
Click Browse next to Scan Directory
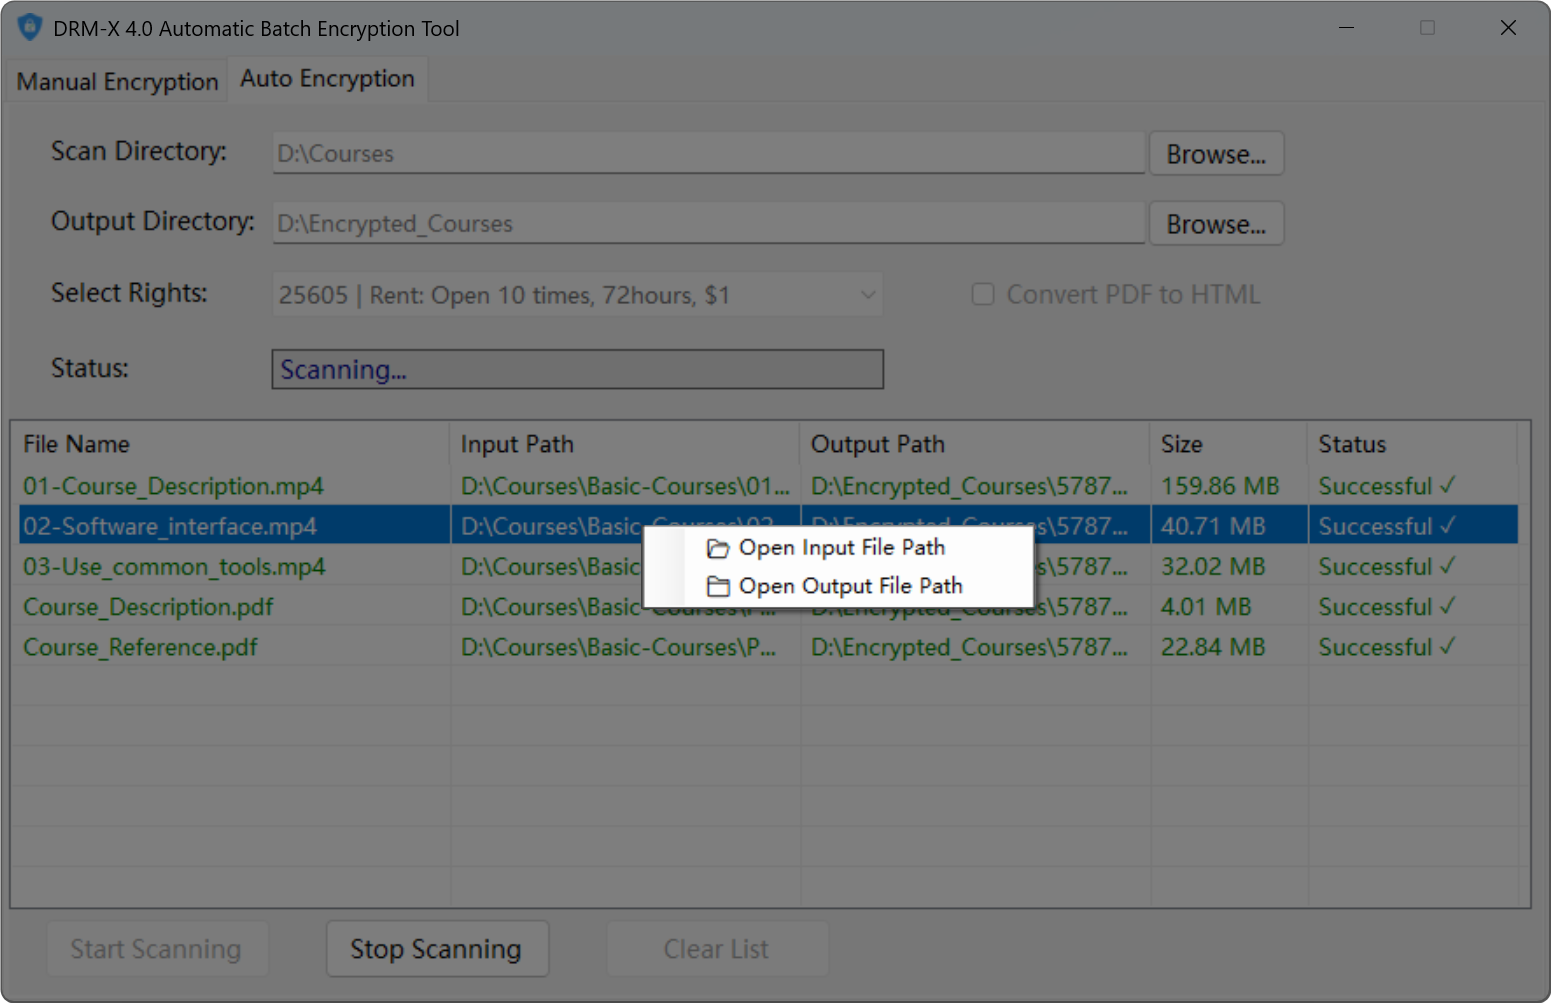point(1216,153)
